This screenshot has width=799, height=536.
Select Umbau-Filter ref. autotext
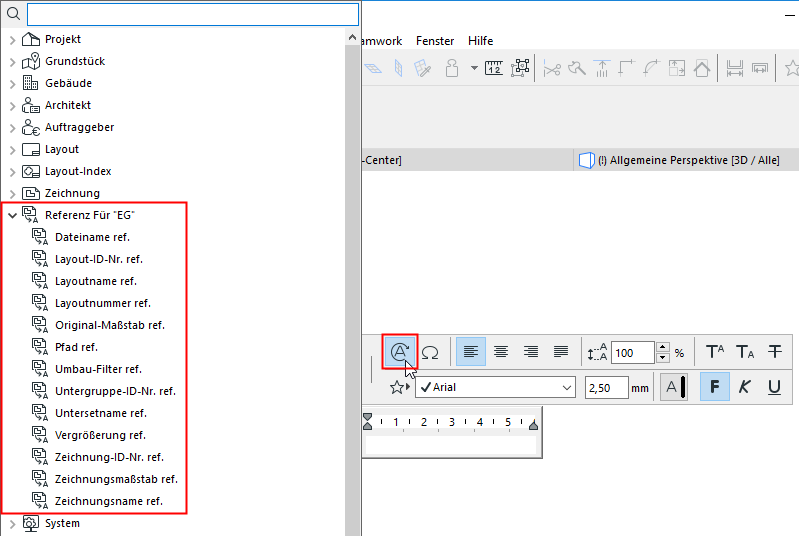click(98, 369)
